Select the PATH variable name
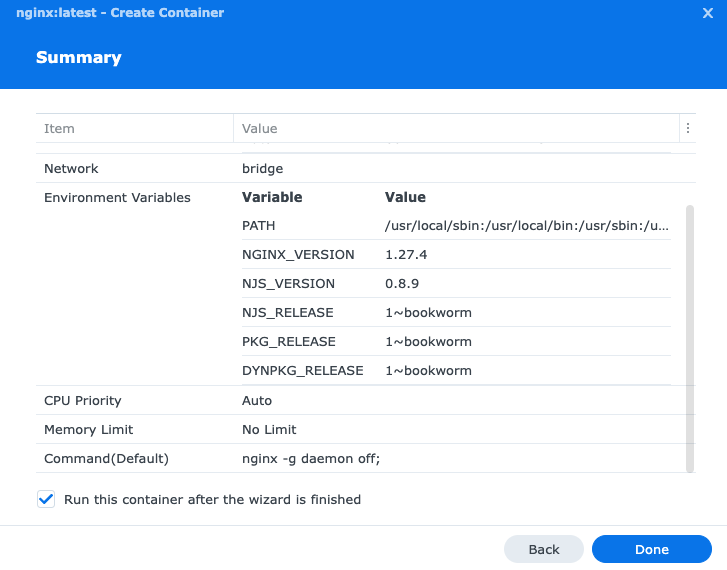The height and width of the screenshot is (570, 727). 258,225
